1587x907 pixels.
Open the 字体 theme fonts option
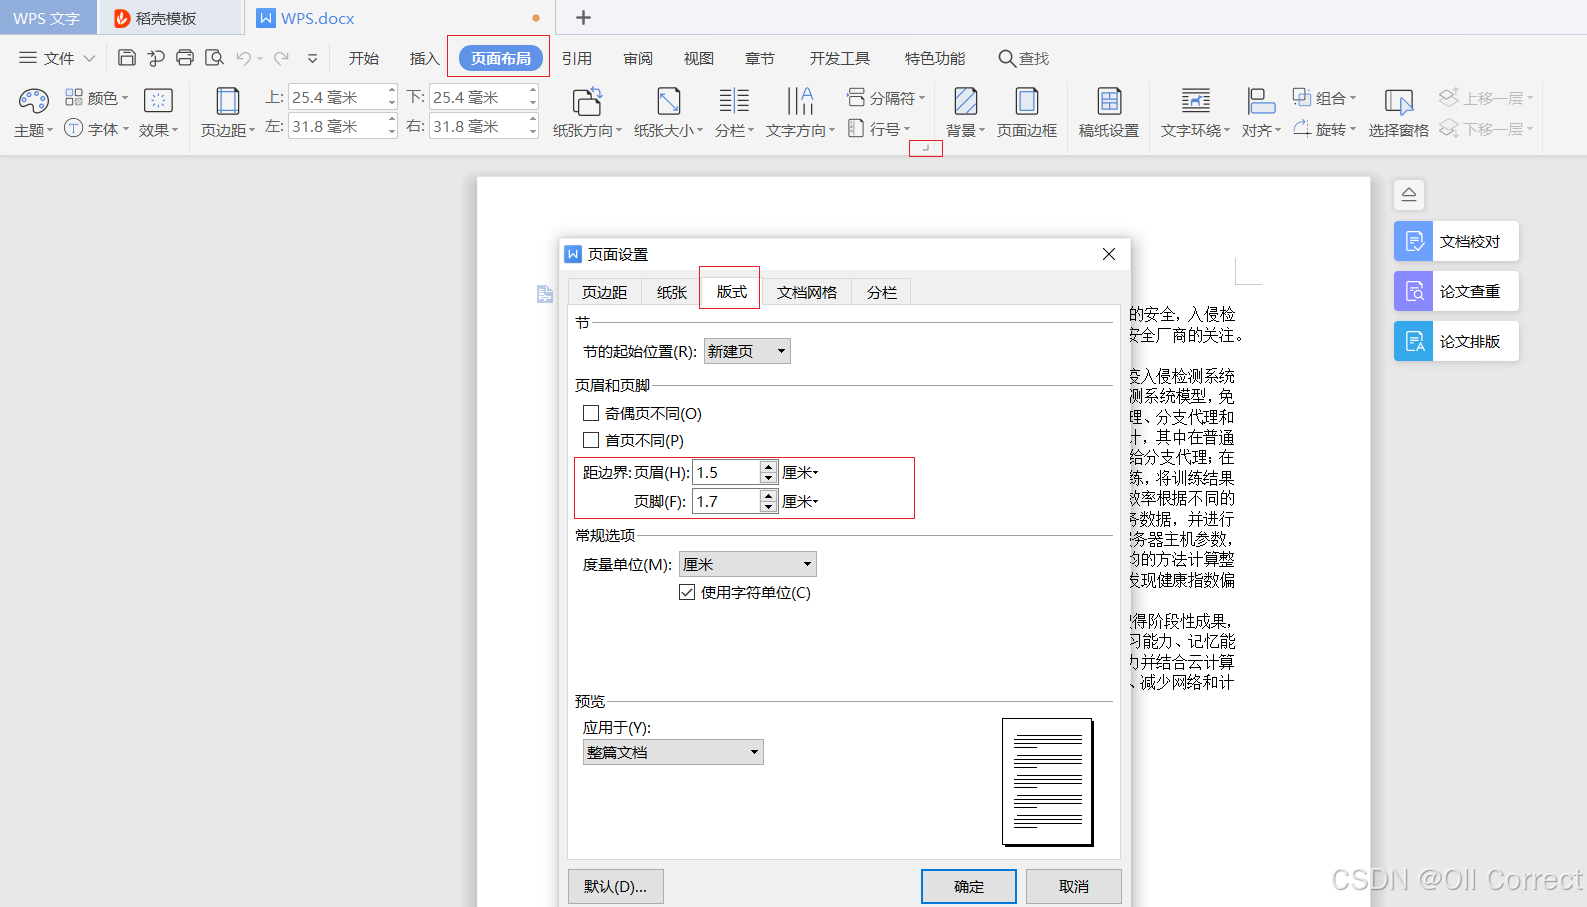click(x=97, y=128)
